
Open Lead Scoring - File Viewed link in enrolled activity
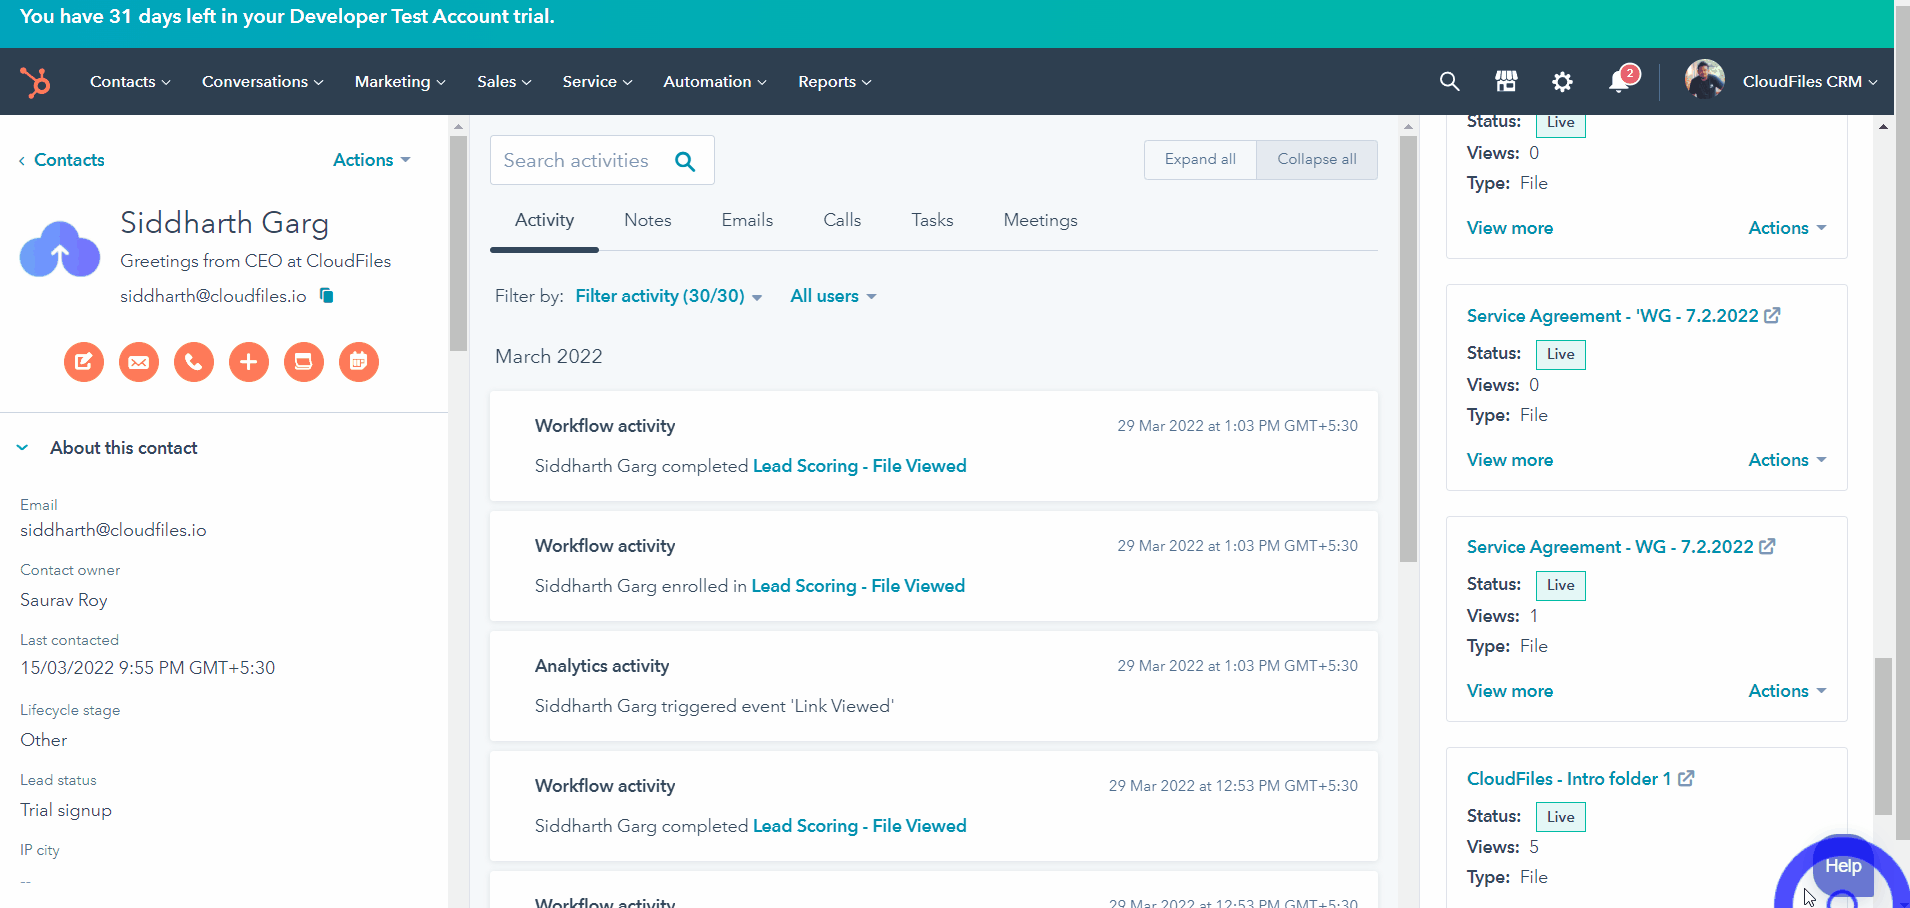click(858, 586)
